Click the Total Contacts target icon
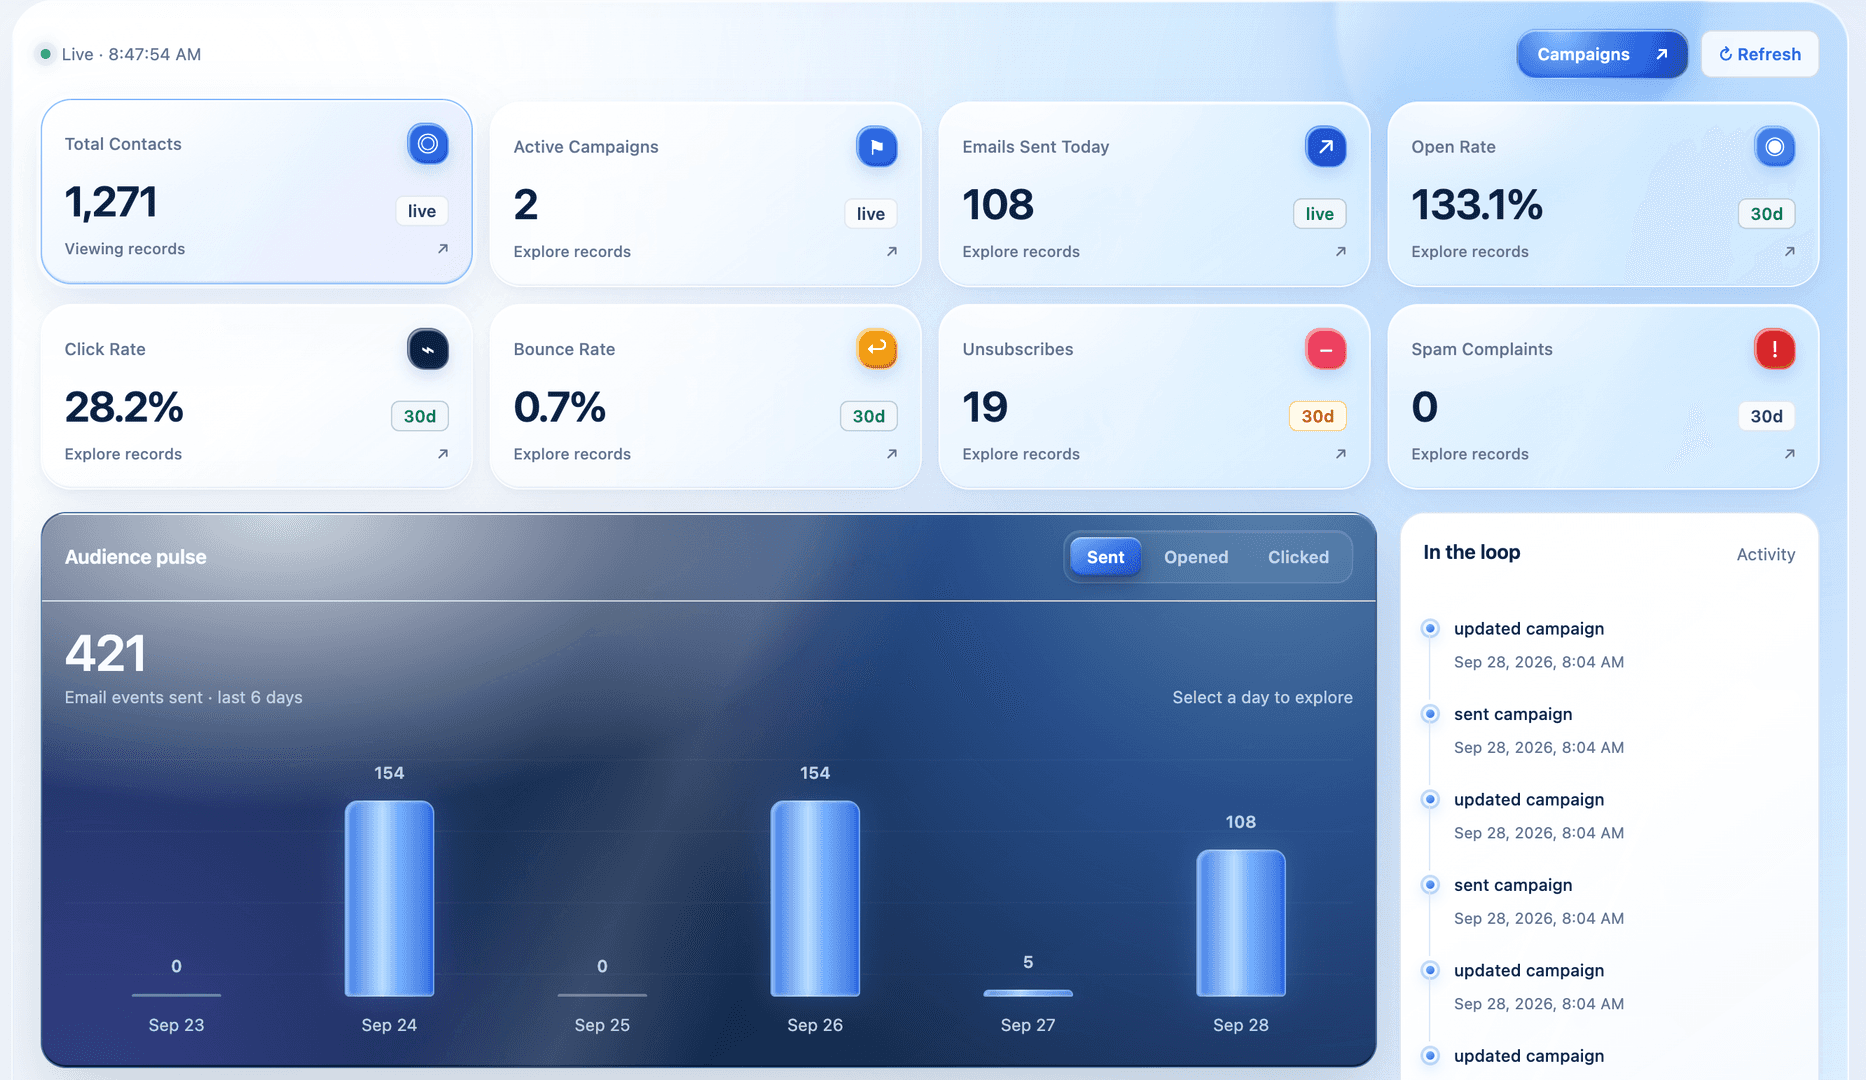 (x=427, y=144)
